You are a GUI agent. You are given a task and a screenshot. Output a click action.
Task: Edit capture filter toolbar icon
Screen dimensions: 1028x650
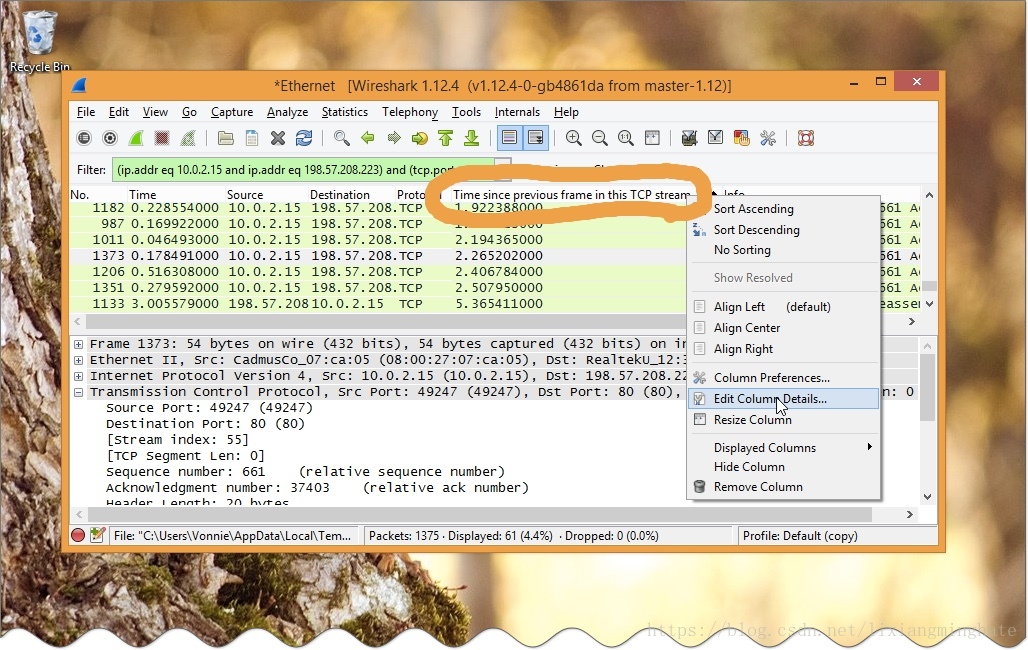689,138
